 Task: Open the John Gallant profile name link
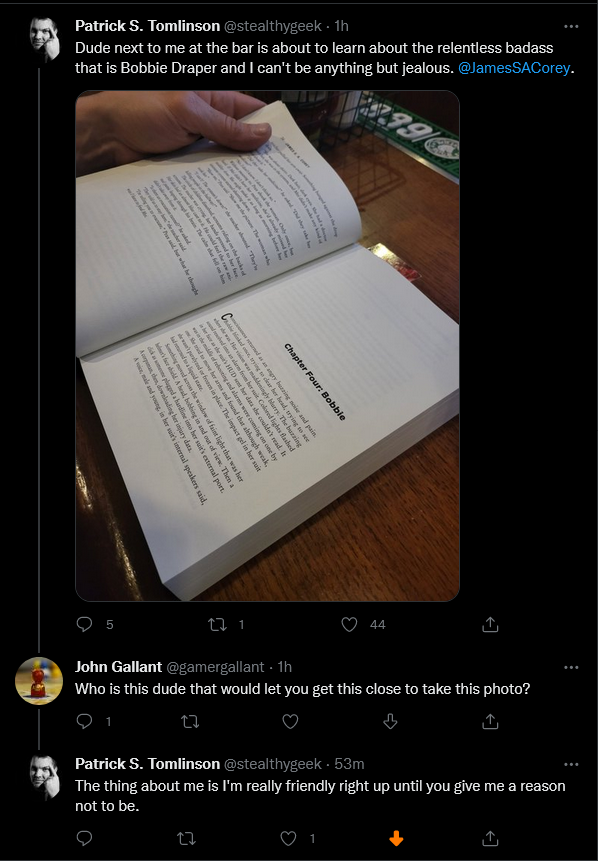118,667
